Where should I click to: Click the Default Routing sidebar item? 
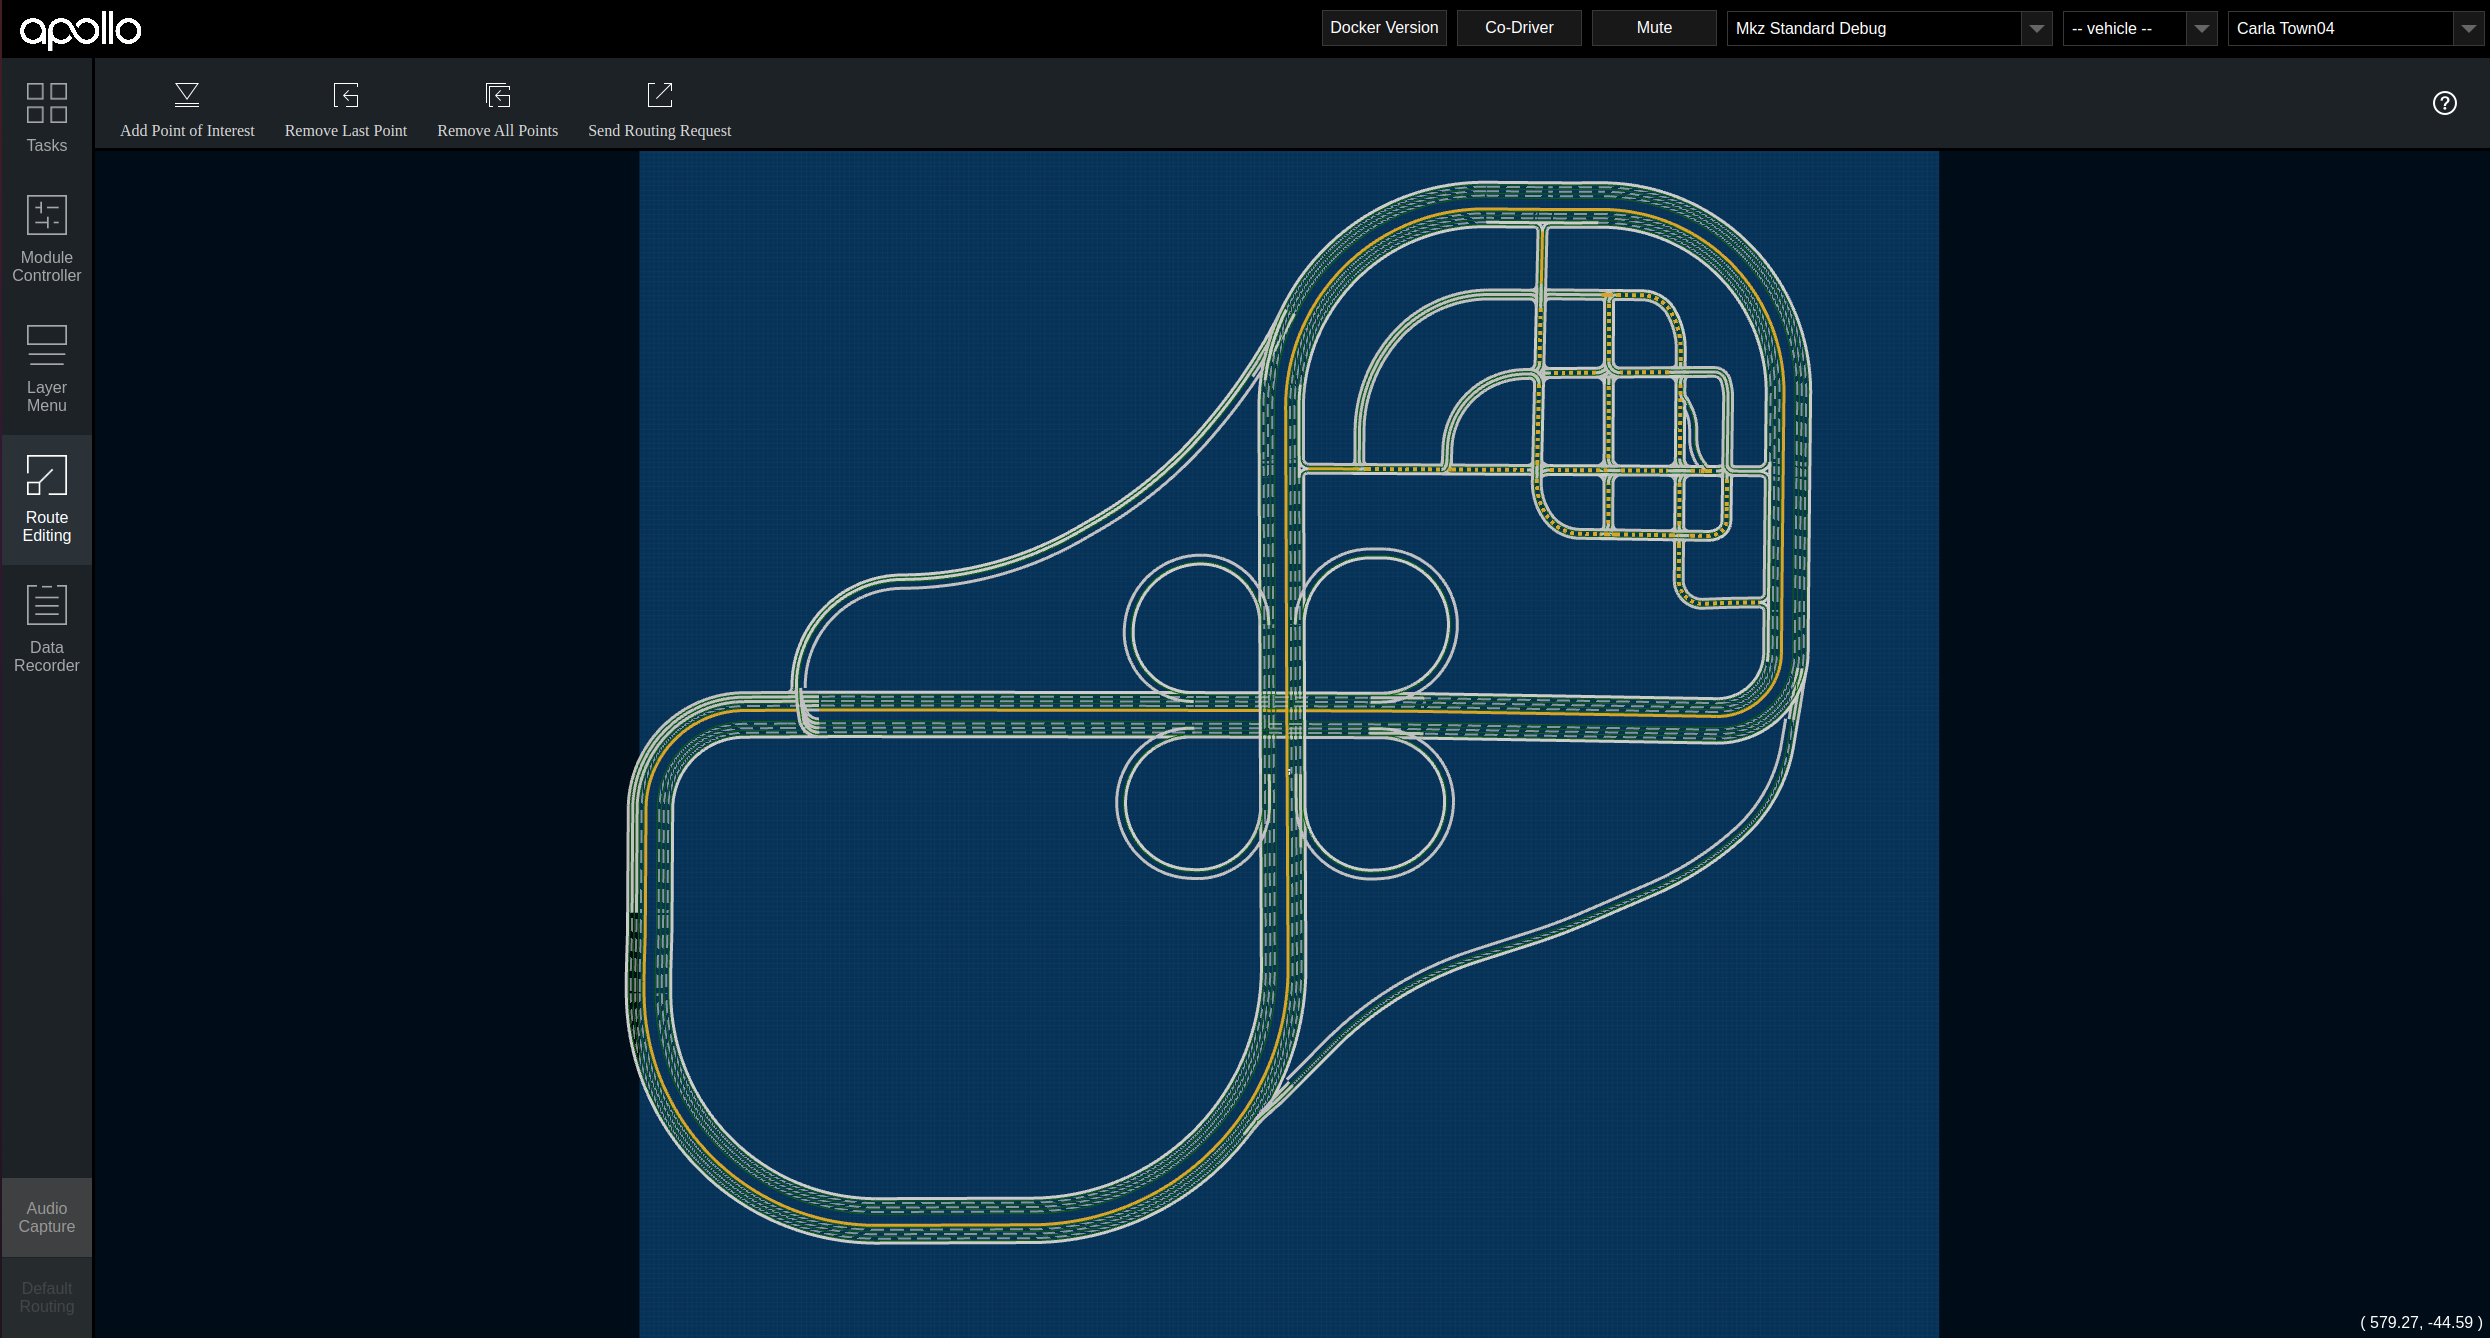tap(46, 1297)
